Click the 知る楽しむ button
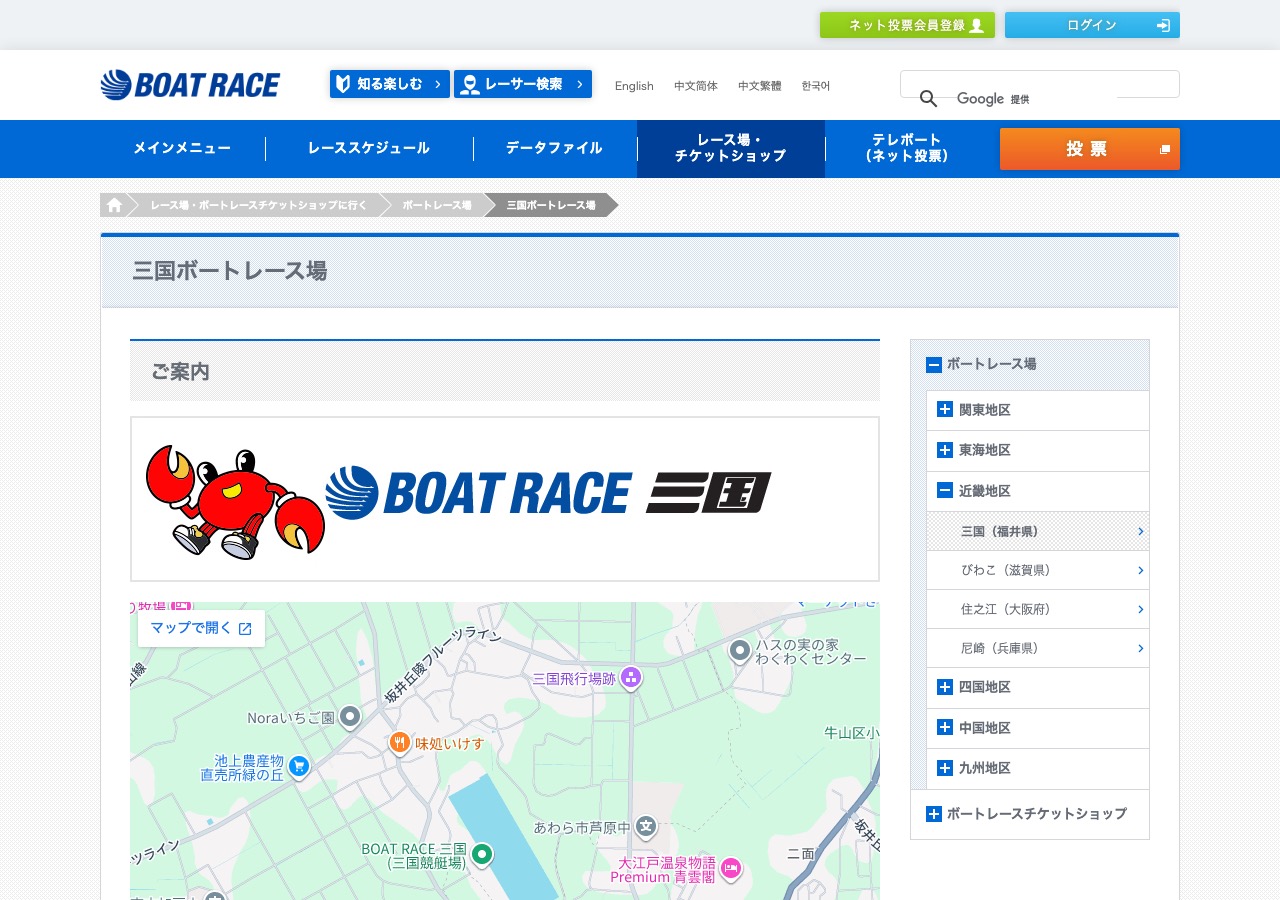1280x900 pixels. tap(390, 84)
